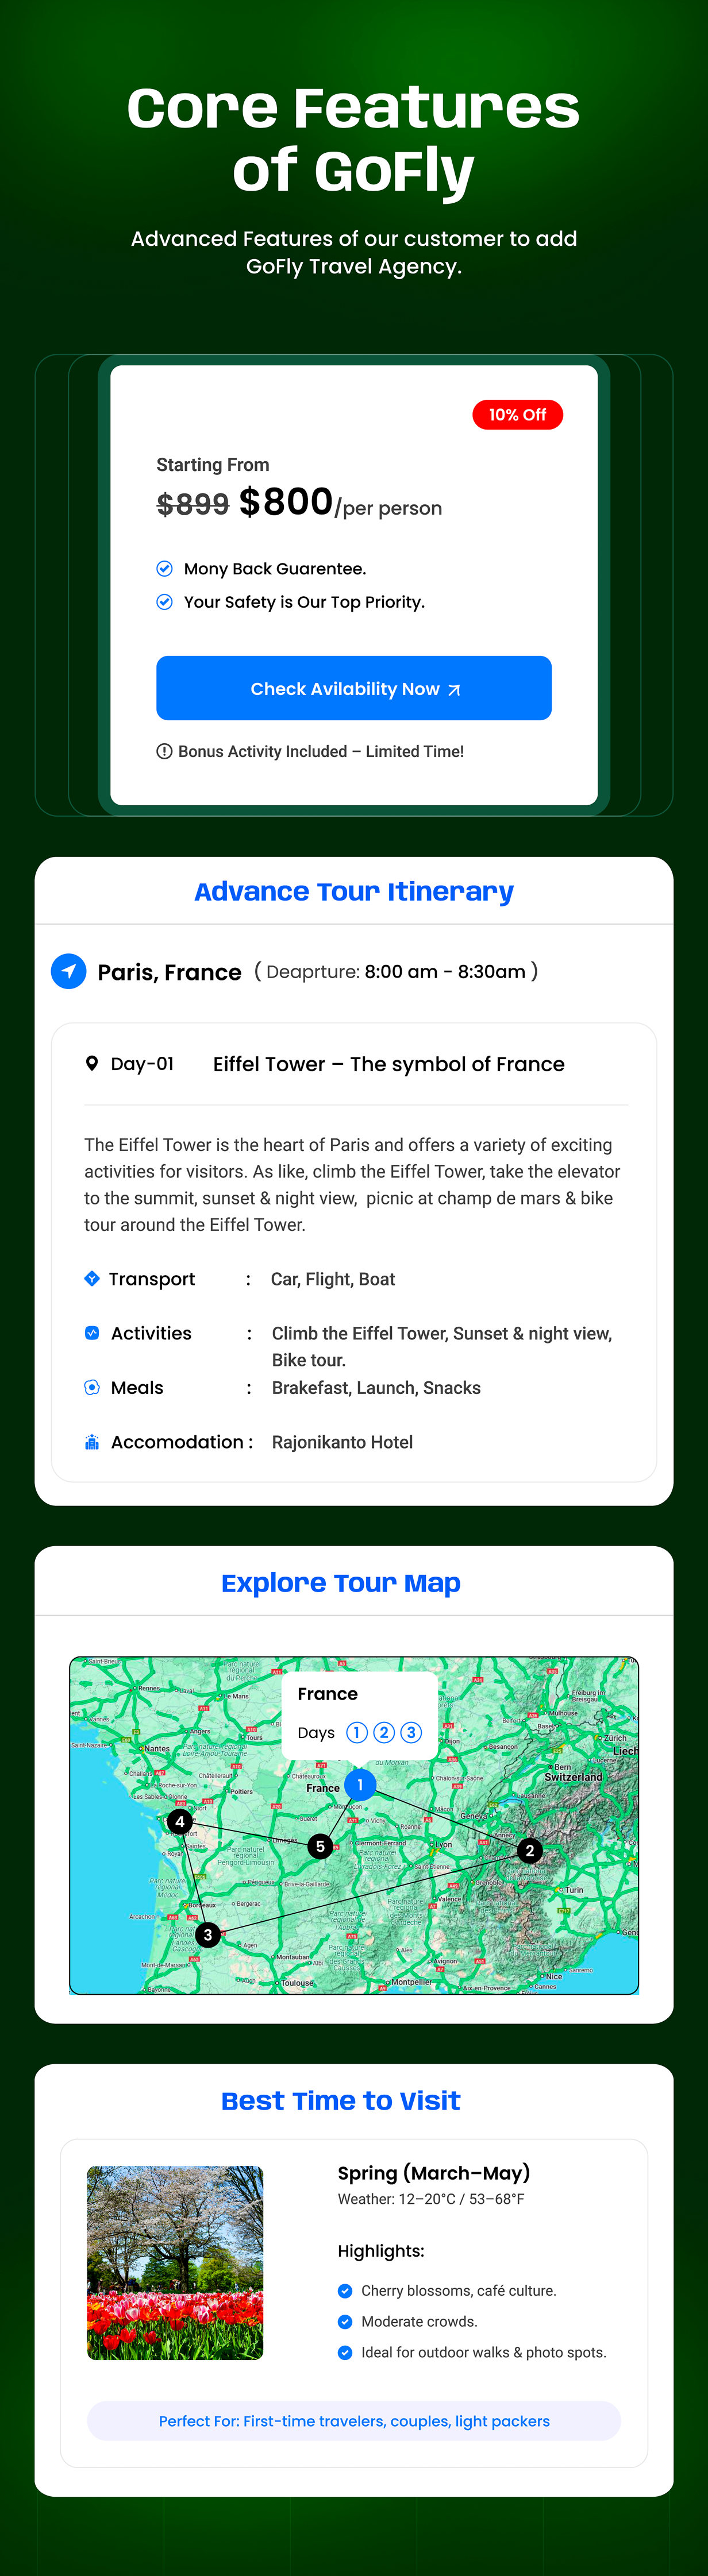Image resolution: width=708 pixels, height=2576 pixels.
Task: Open the Advance Tour Itinerary section
Action: click(x=354, y=891)
